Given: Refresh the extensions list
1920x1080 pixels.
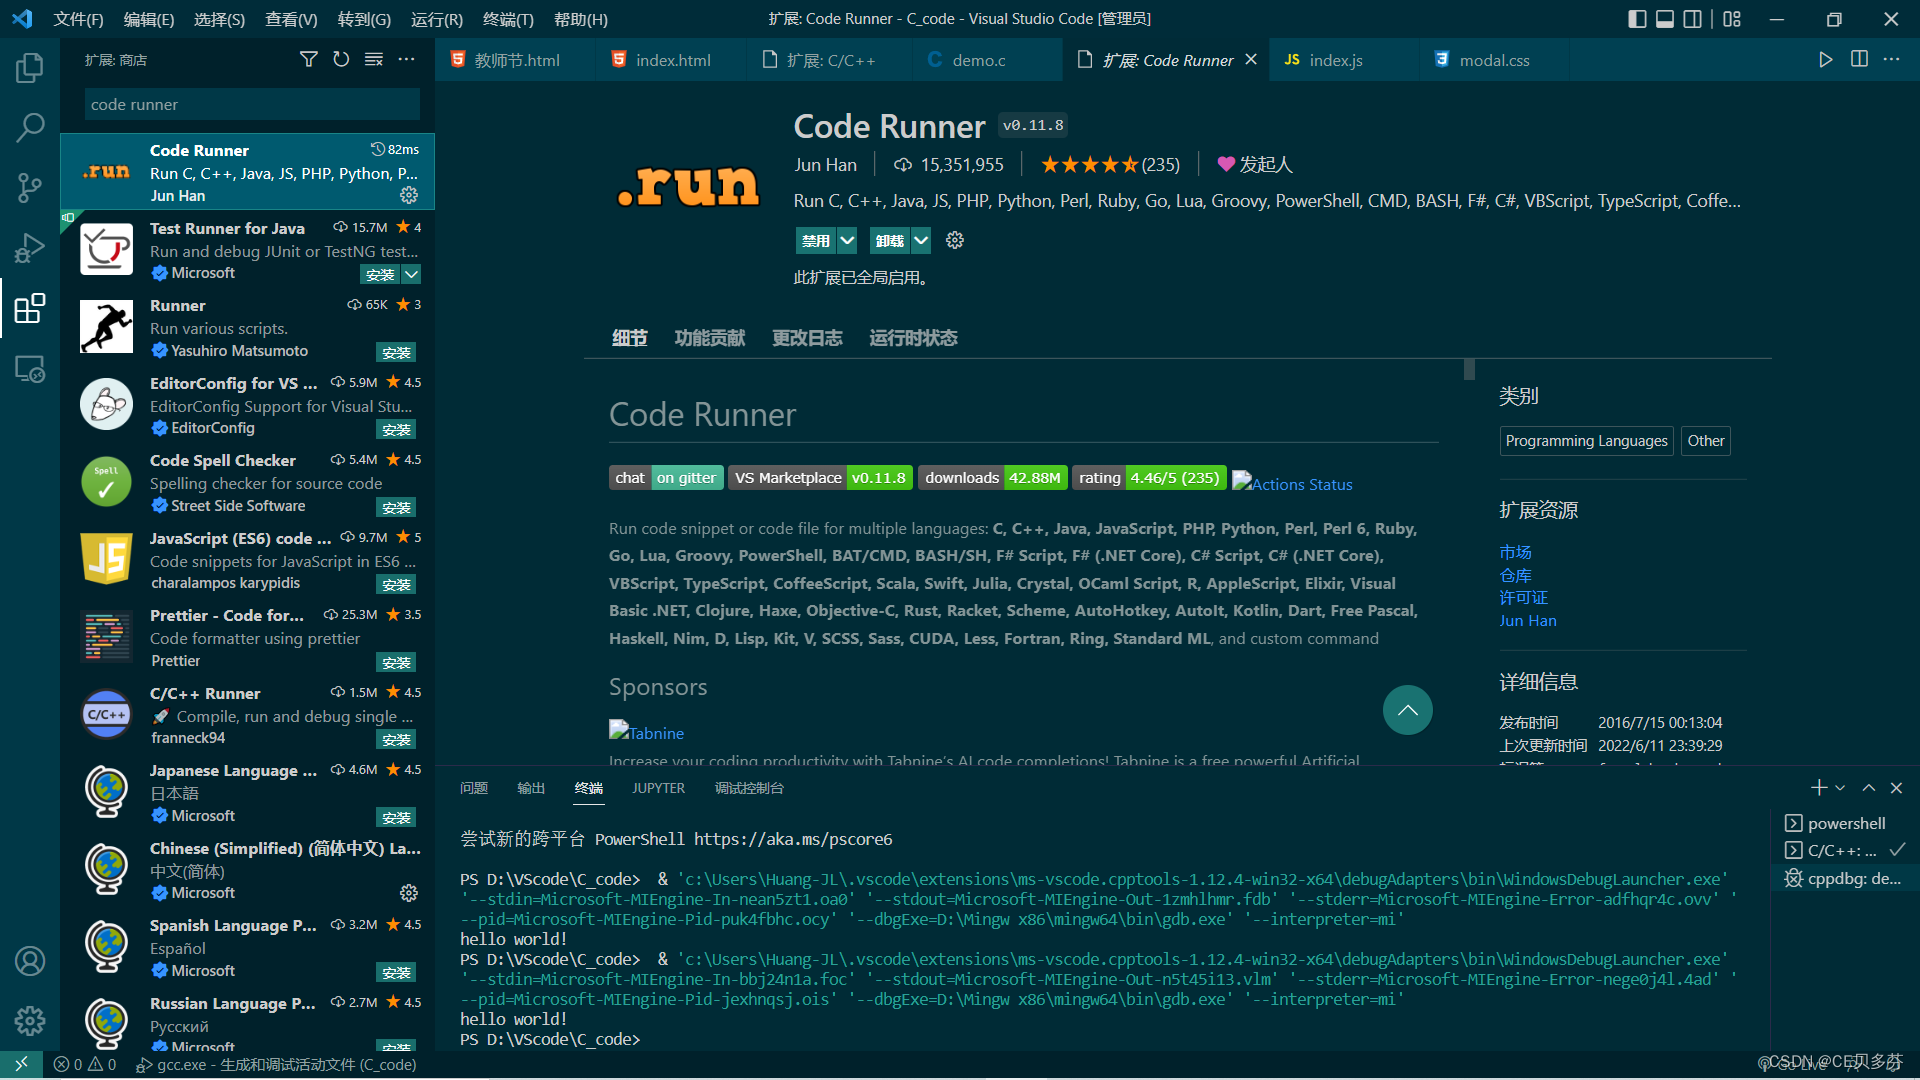Looking at the screenshot, I should click(341, 60).
